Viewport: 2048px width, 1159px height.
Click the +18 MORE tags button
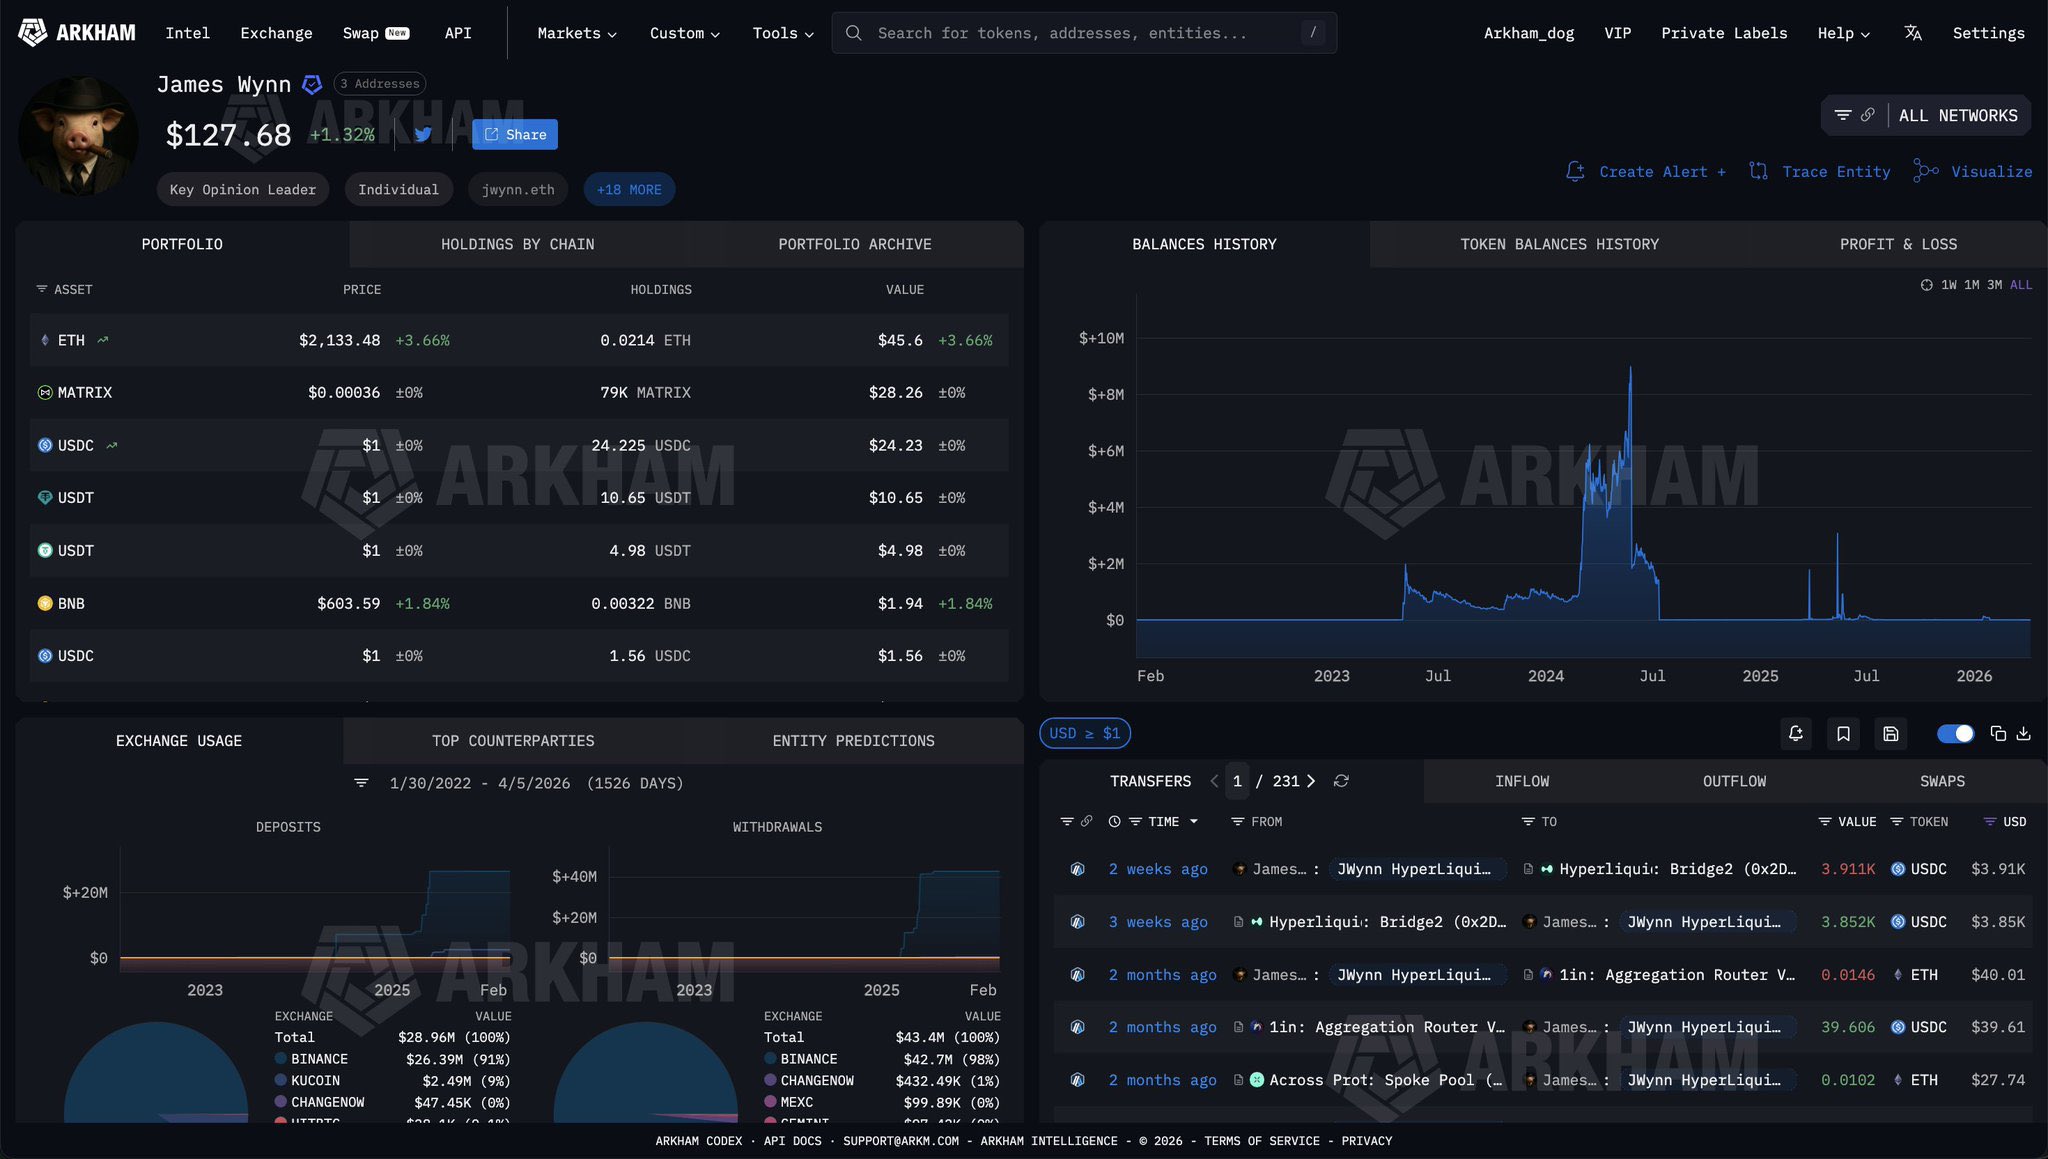point(629,190)
